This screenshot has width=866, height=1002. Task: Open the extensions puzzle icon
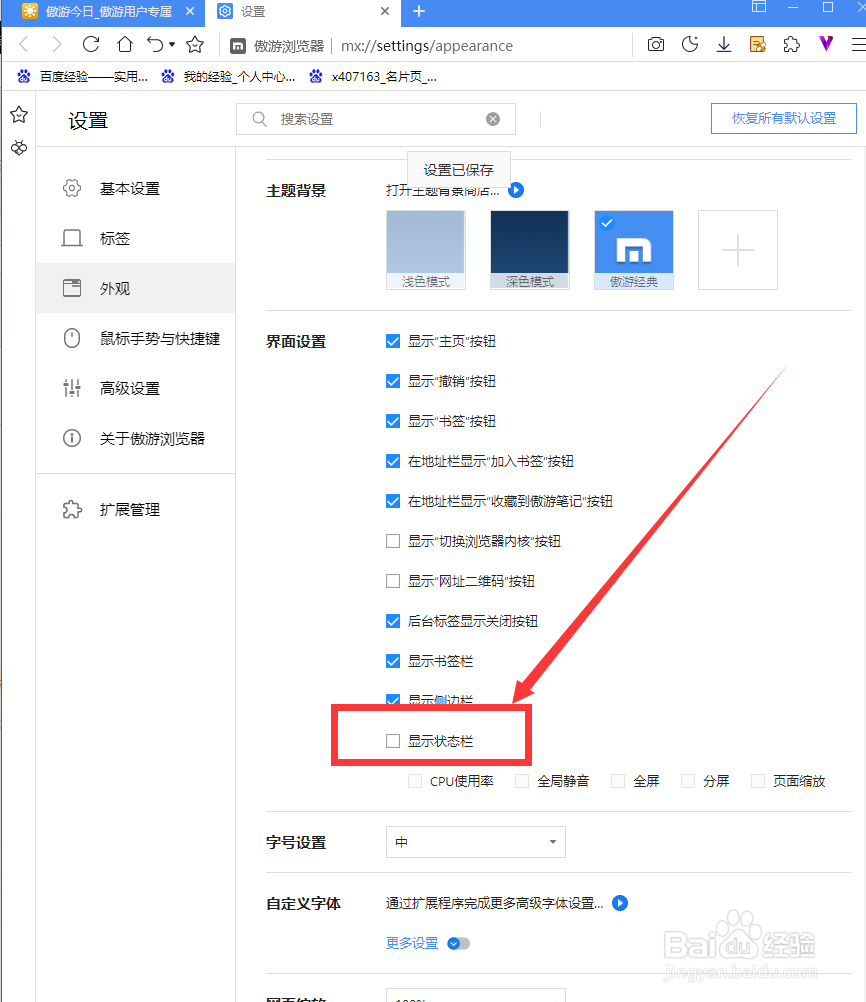[x=791, y=44]
